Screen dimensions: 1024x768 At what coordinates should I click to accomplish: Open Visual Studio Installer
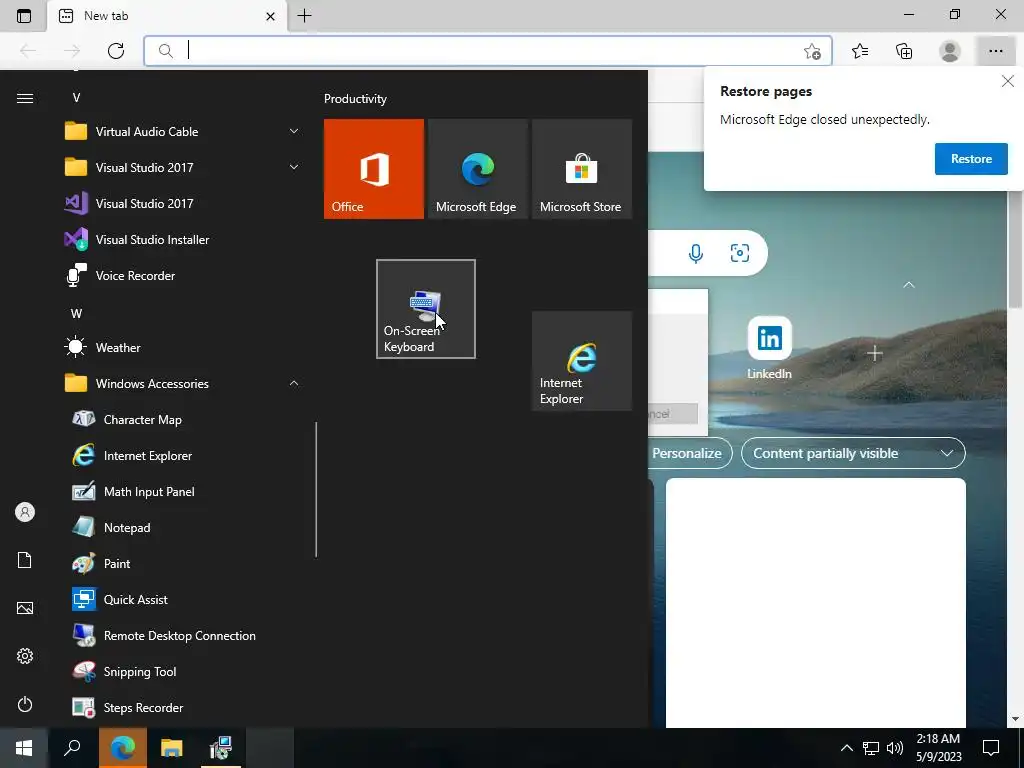(x=183, y=240)
